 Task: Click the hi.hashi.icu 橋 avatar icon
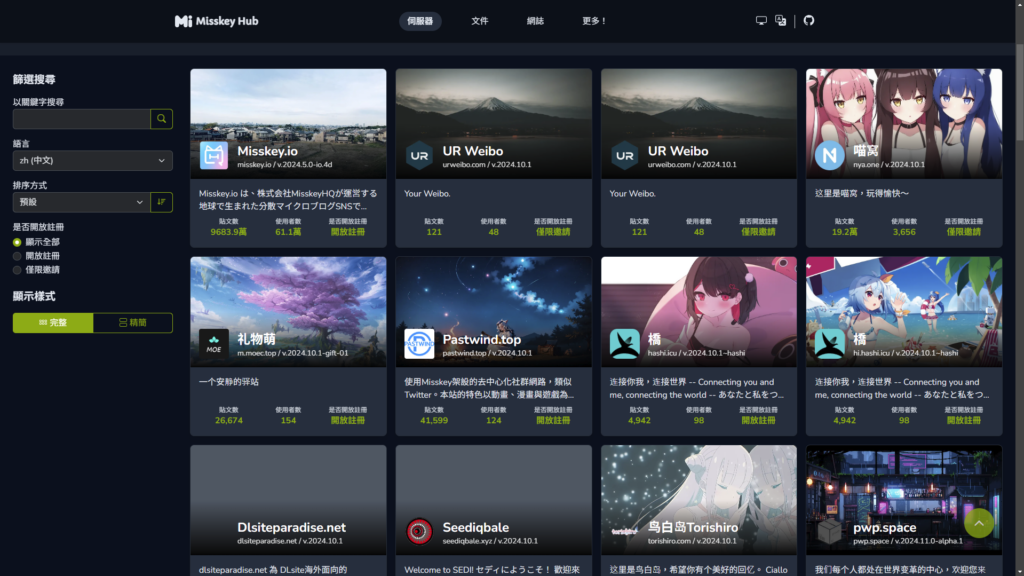pyautogui.click(x=829, y=344)
